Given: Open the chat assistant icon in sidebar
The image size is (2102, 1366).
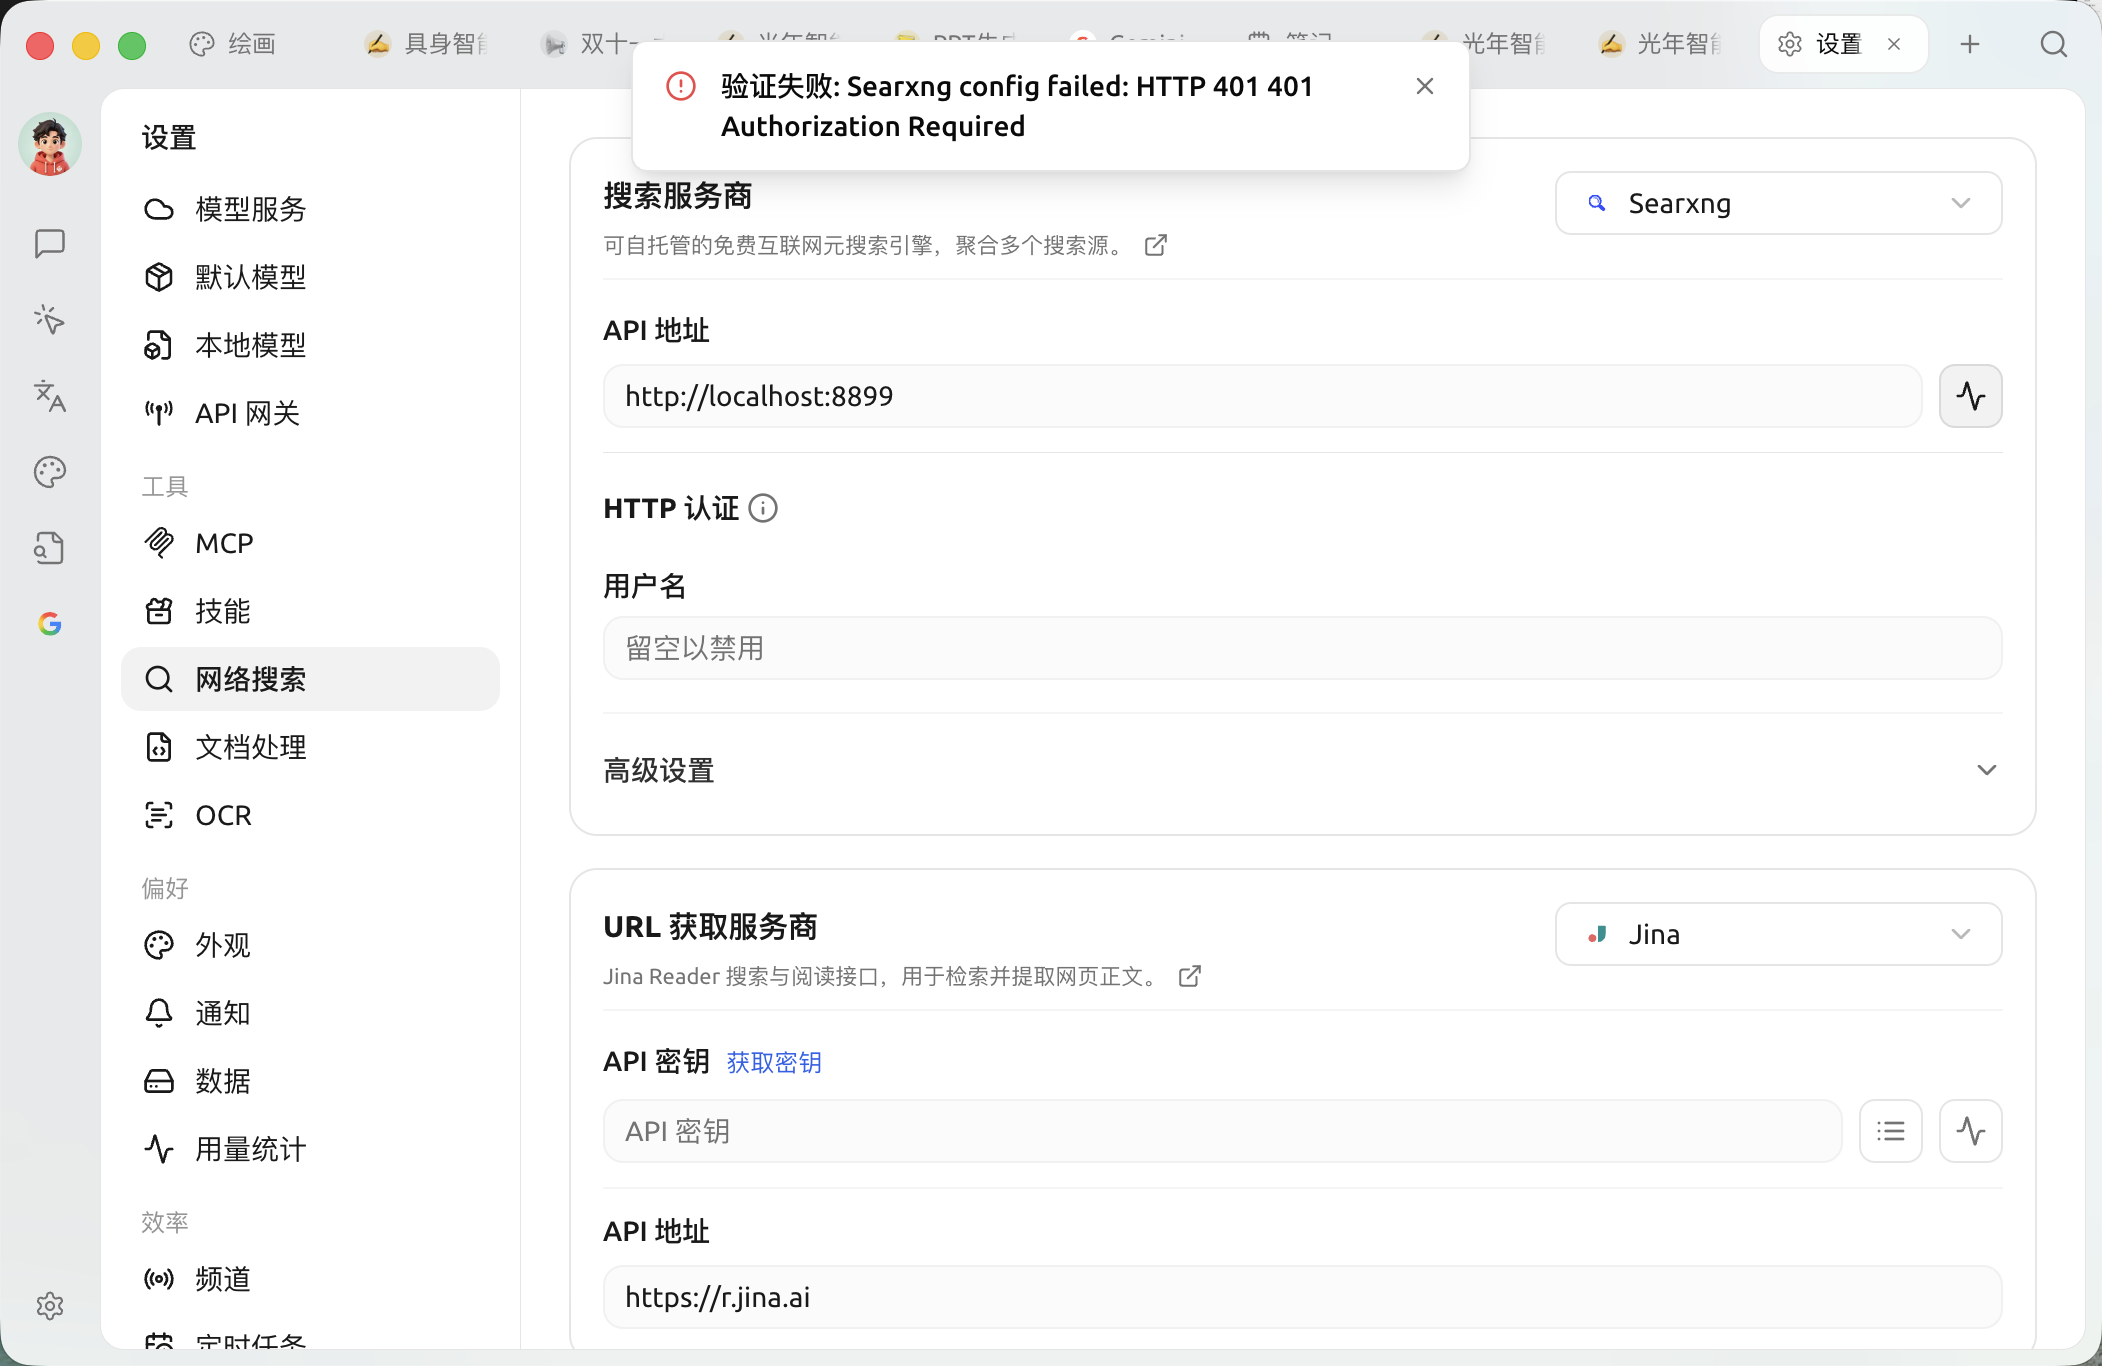Looking at the screenshot, I should tap(49, 243).
